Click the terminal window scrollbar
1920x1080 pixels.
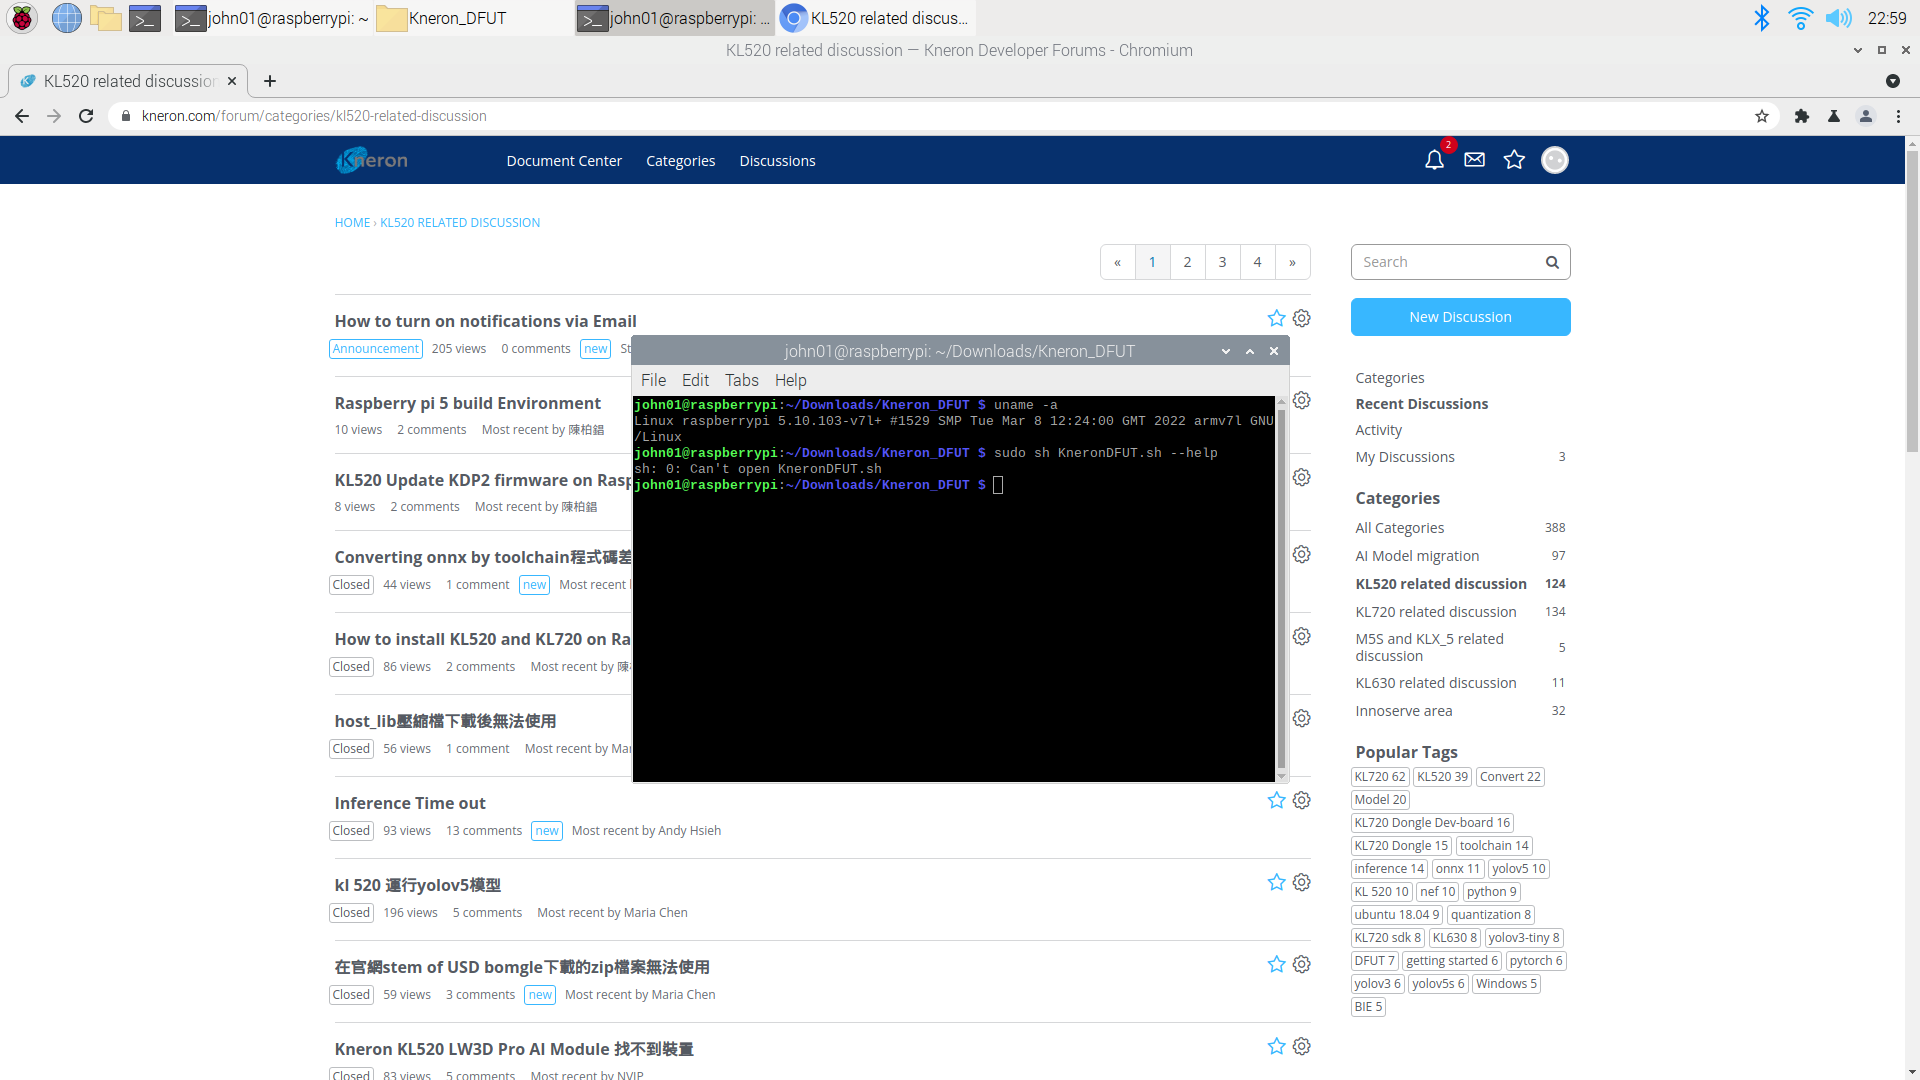coord(1282,588)
